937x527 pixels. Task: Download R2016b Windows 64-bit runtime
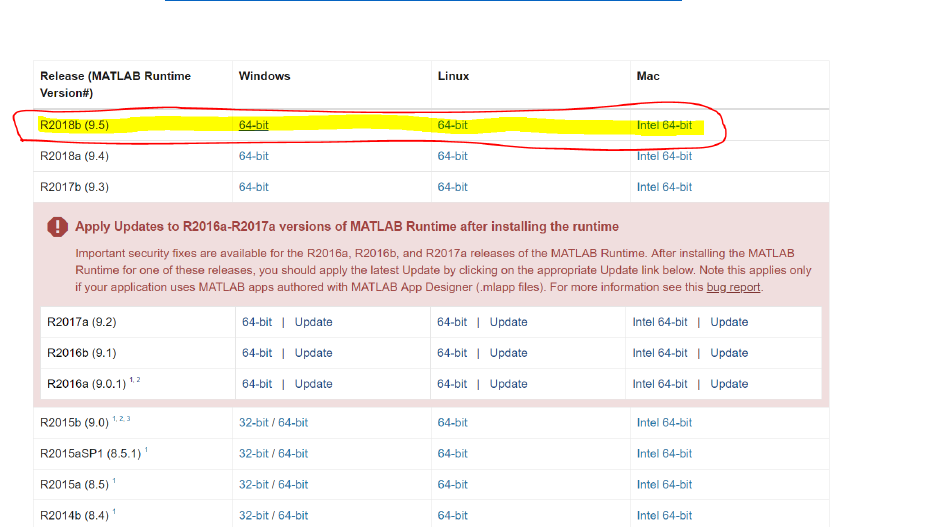(x=257, y=353)
